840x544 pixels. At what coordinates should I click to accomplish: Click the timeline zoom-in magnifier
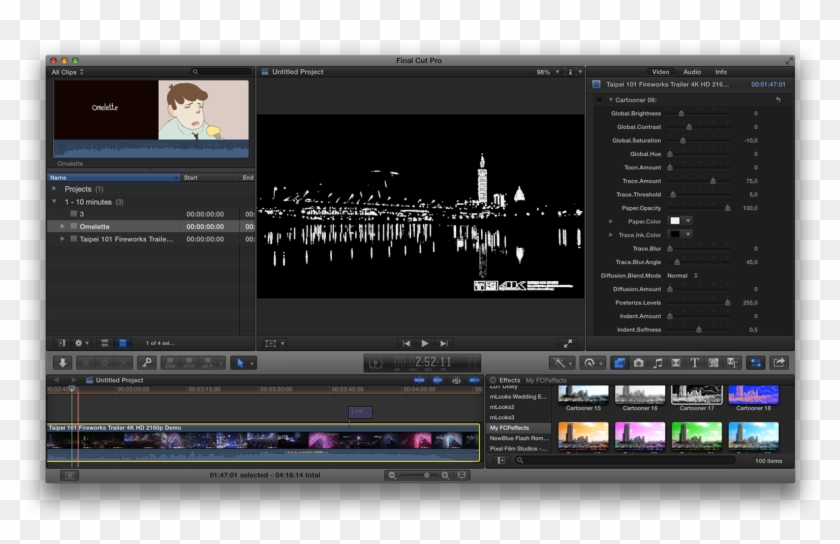pos(445,475)
